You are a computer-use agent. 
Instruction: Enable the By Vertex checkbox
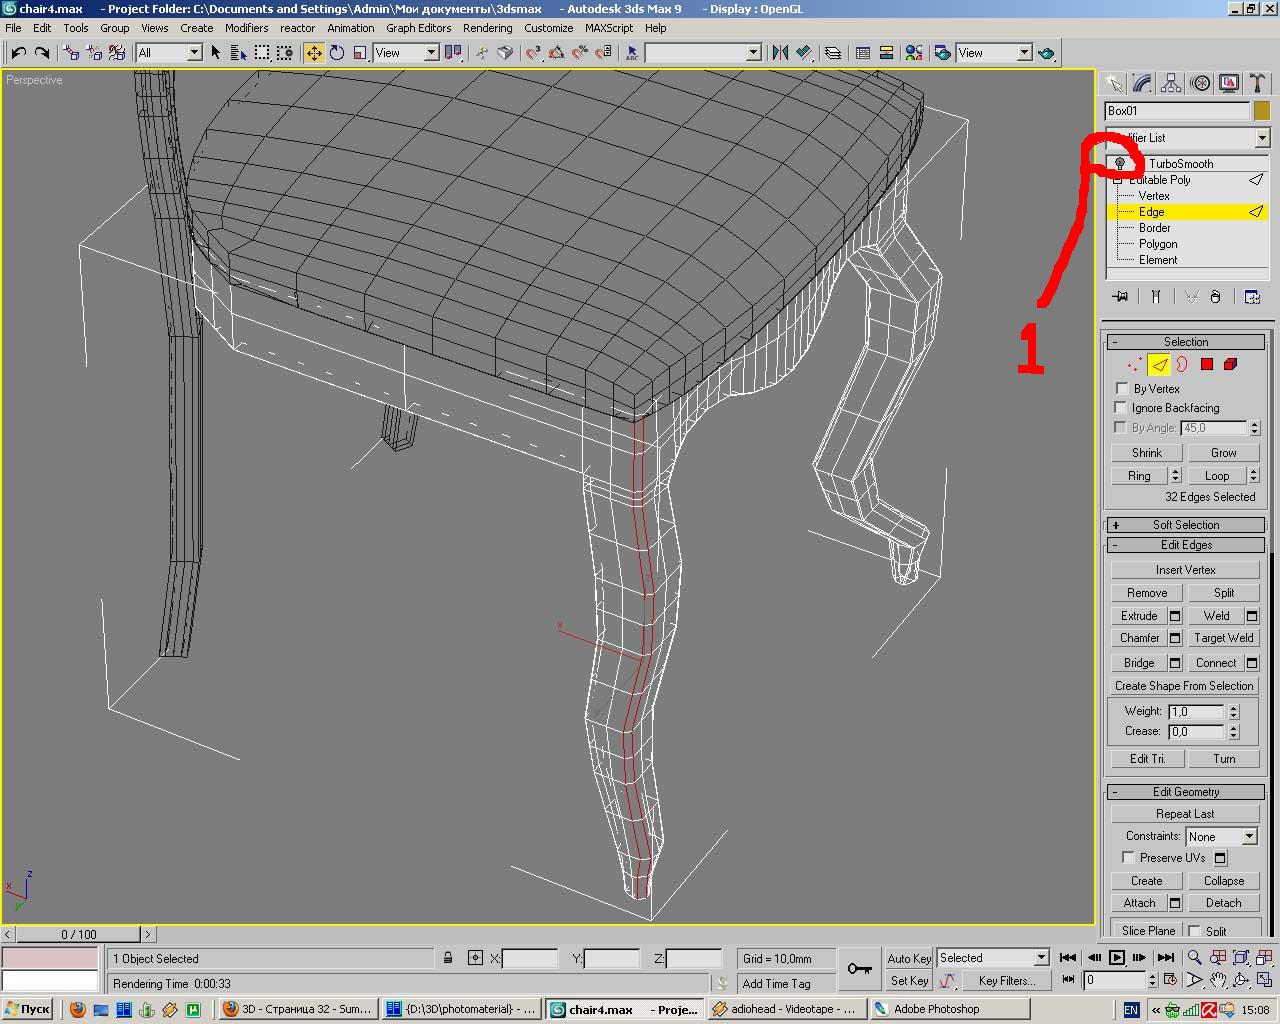pyautogui.click(x=1121, y=389)
